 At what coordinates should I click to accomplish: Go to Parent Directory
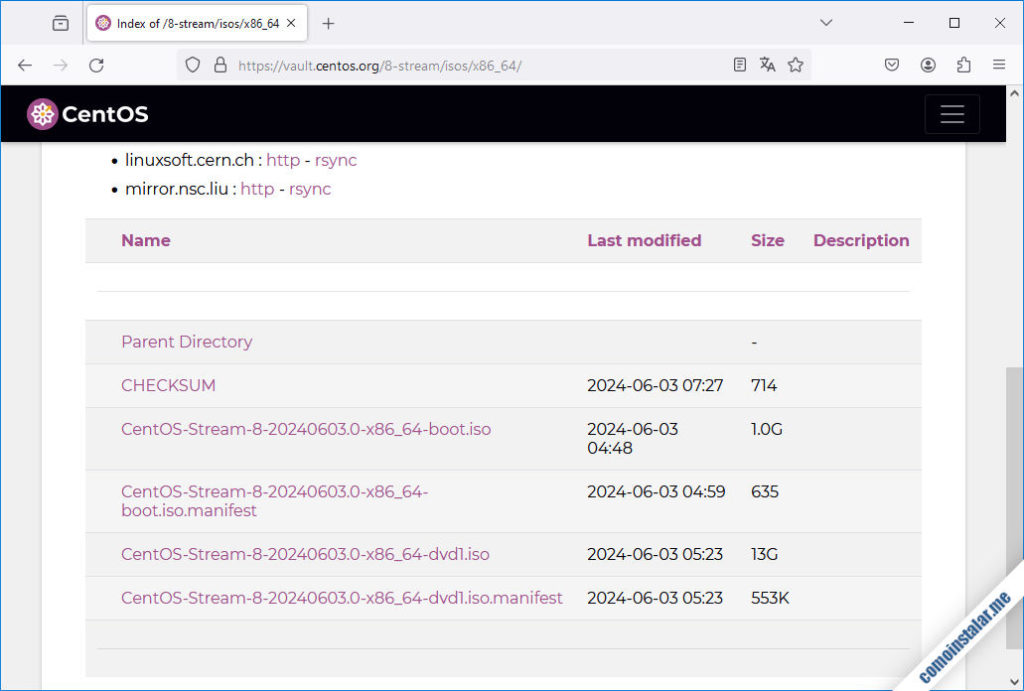coord(187,342)
